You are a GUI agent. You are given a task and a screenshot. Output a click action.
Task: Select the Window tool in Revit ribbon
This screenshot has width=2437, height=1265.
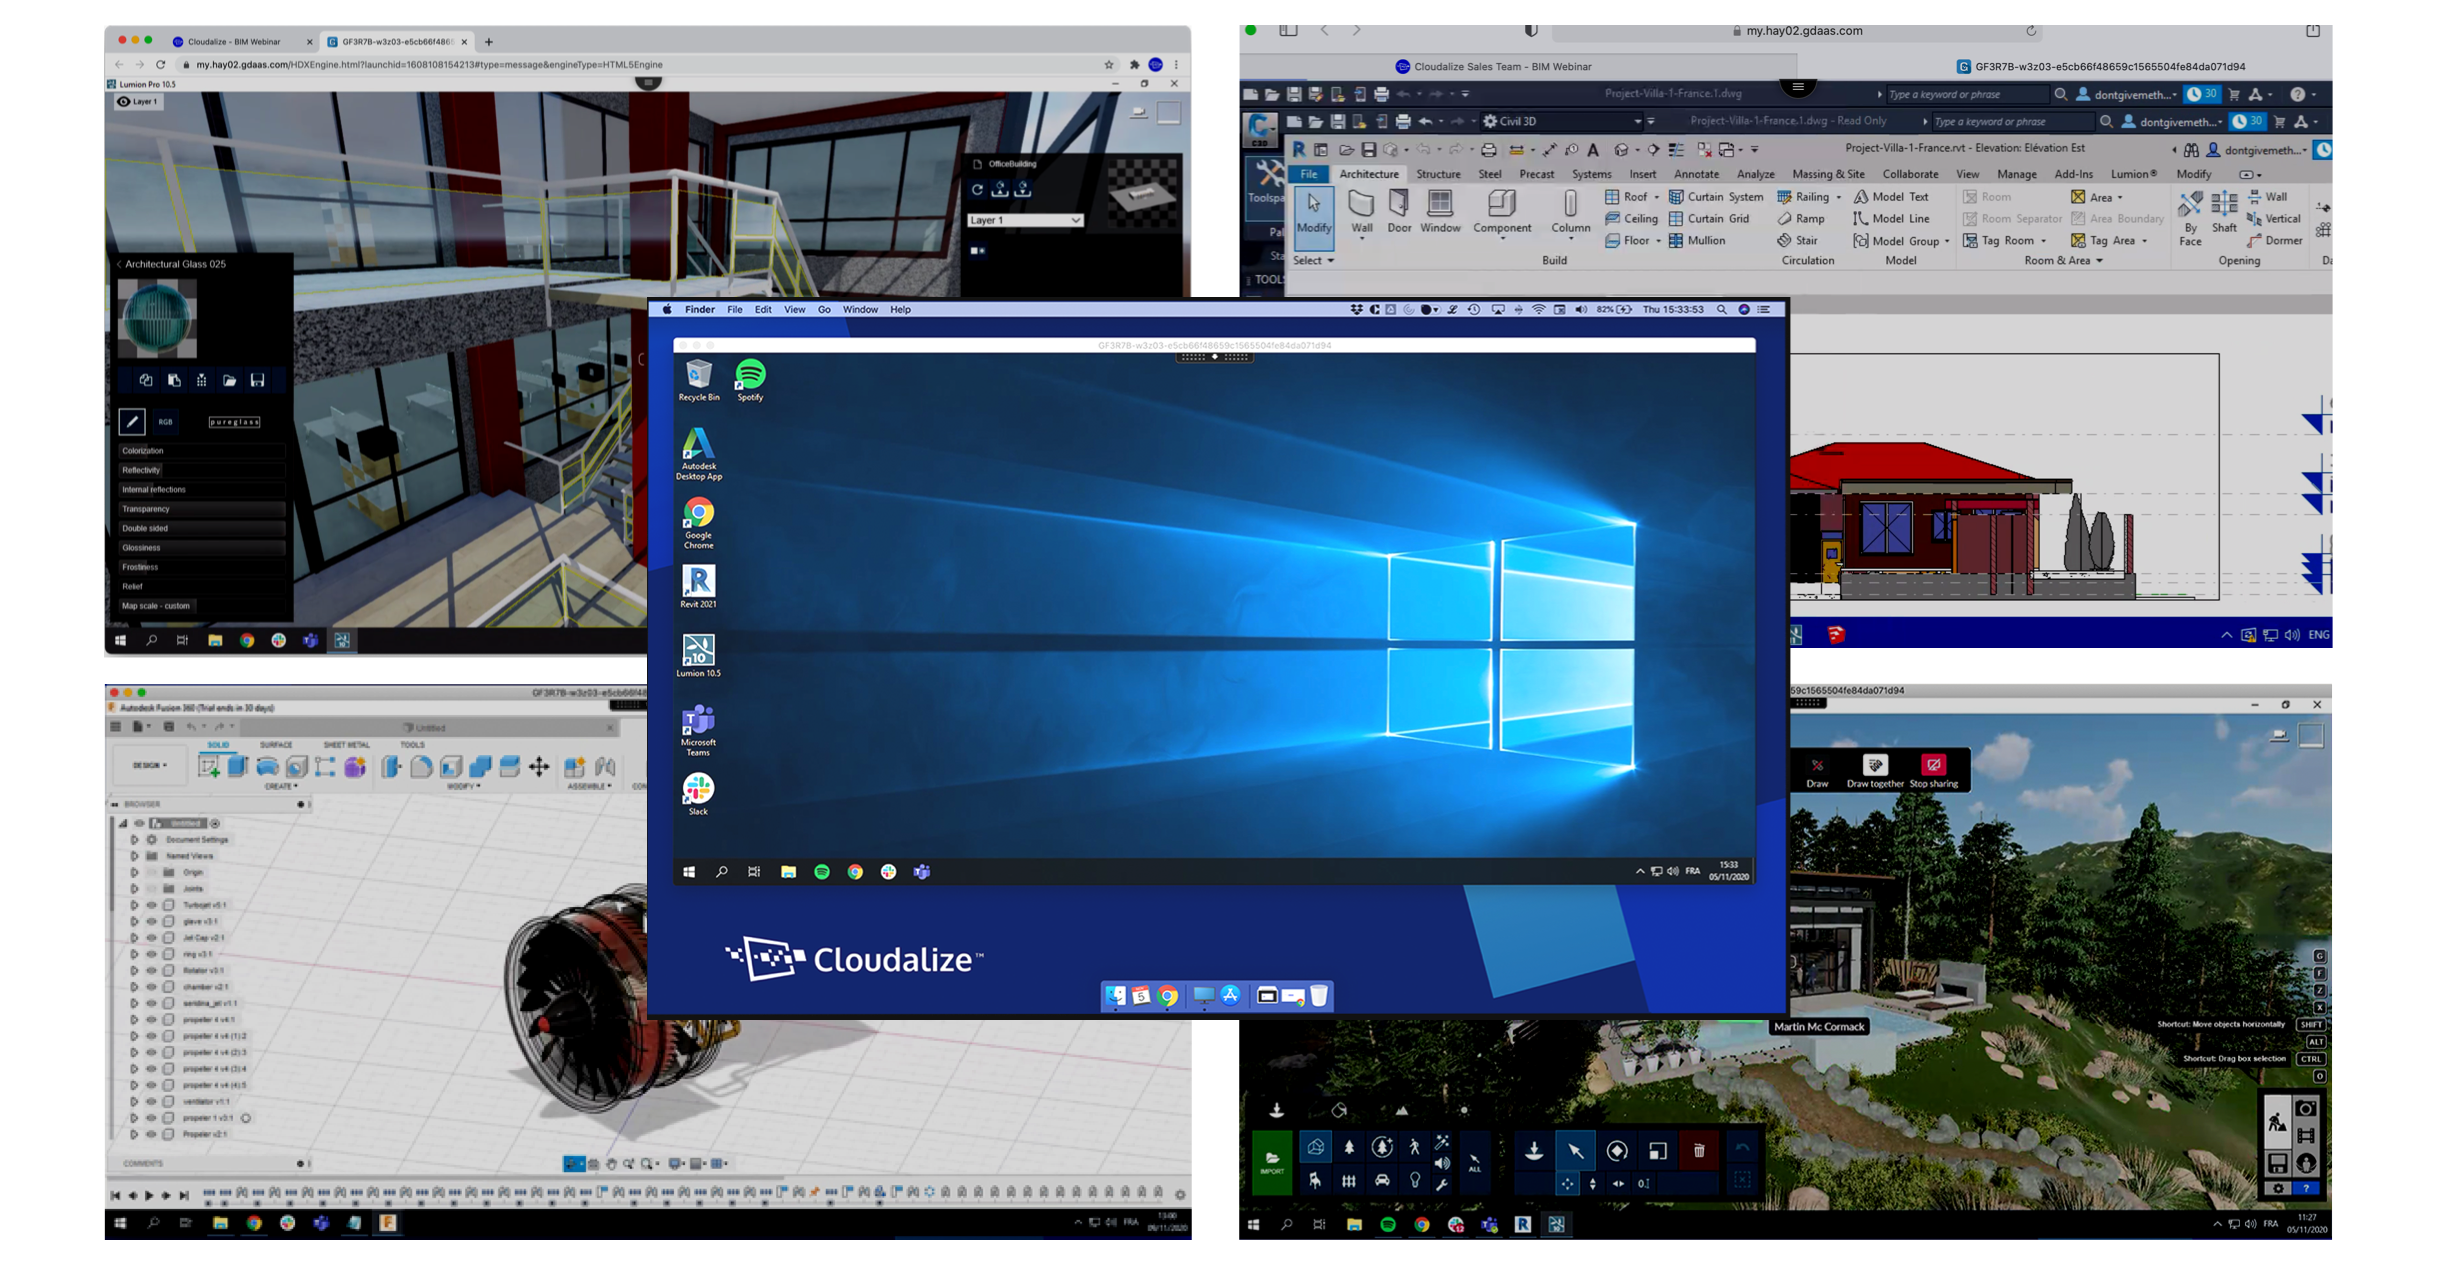1440,211
